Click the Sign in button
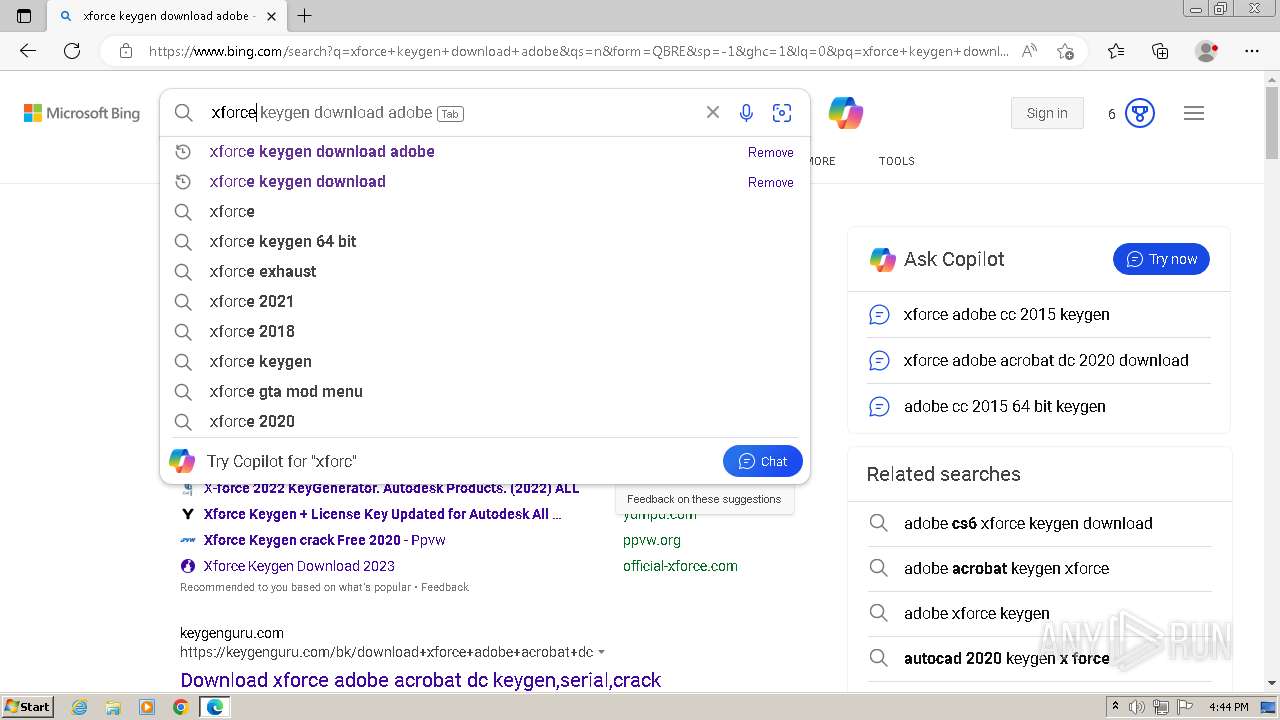The width and height of the screenshot is (1280, 720). point(1047,113)
